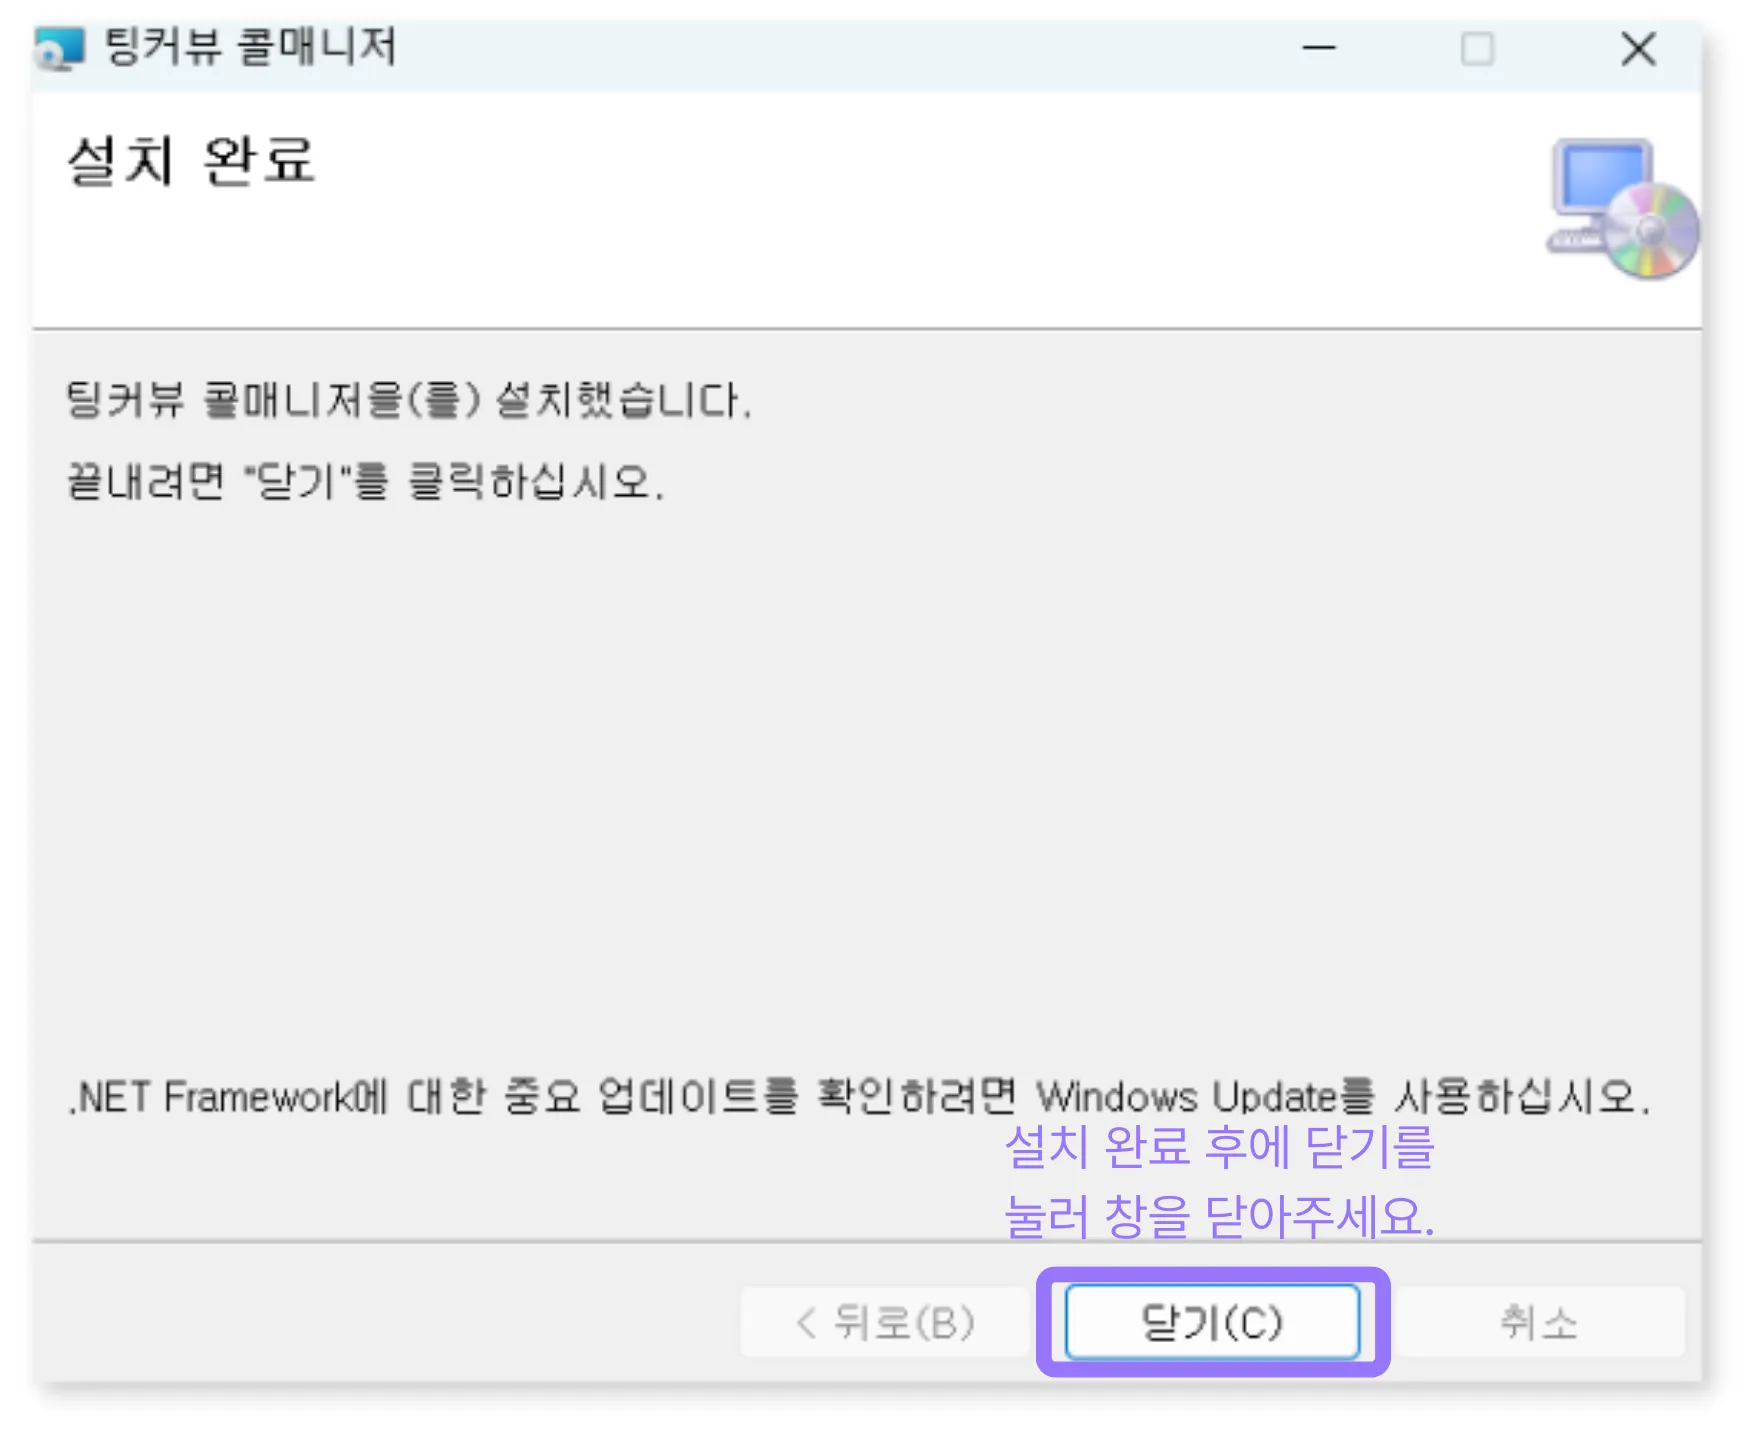Click purple annotation line 설치 완료 후에 닫기를

tap(1219, 1147)
